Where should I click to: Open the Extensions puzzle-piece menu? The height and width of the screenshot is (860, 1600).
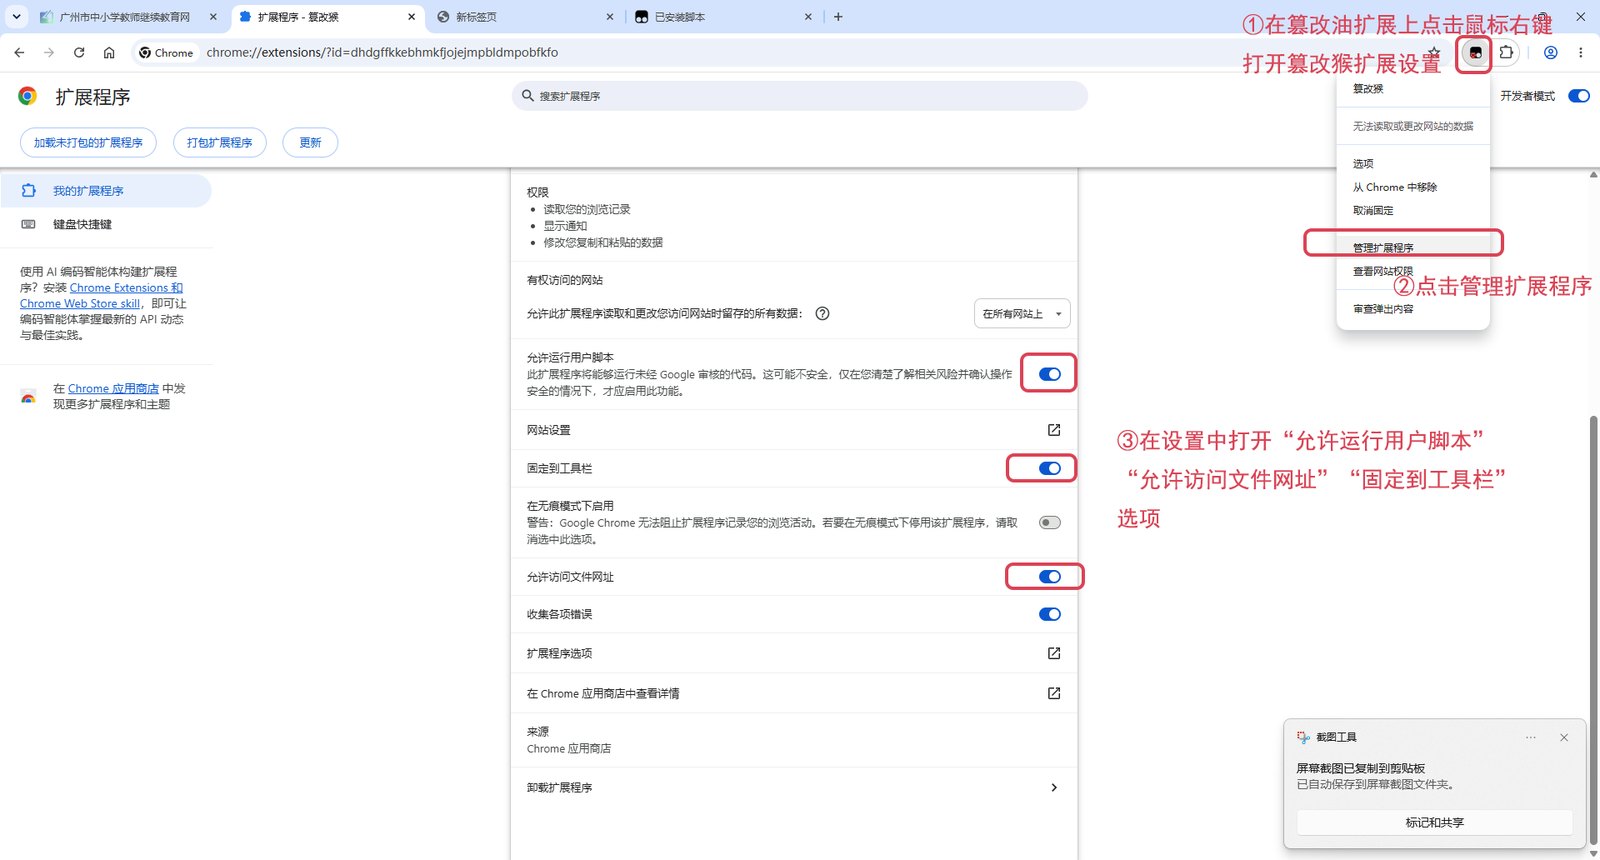[1506, 52]
